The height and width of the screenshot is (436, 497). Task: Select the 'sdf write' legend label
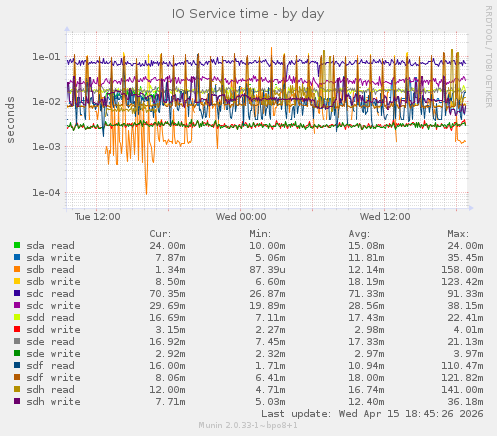pyautogui.click(x=53, y=378)
